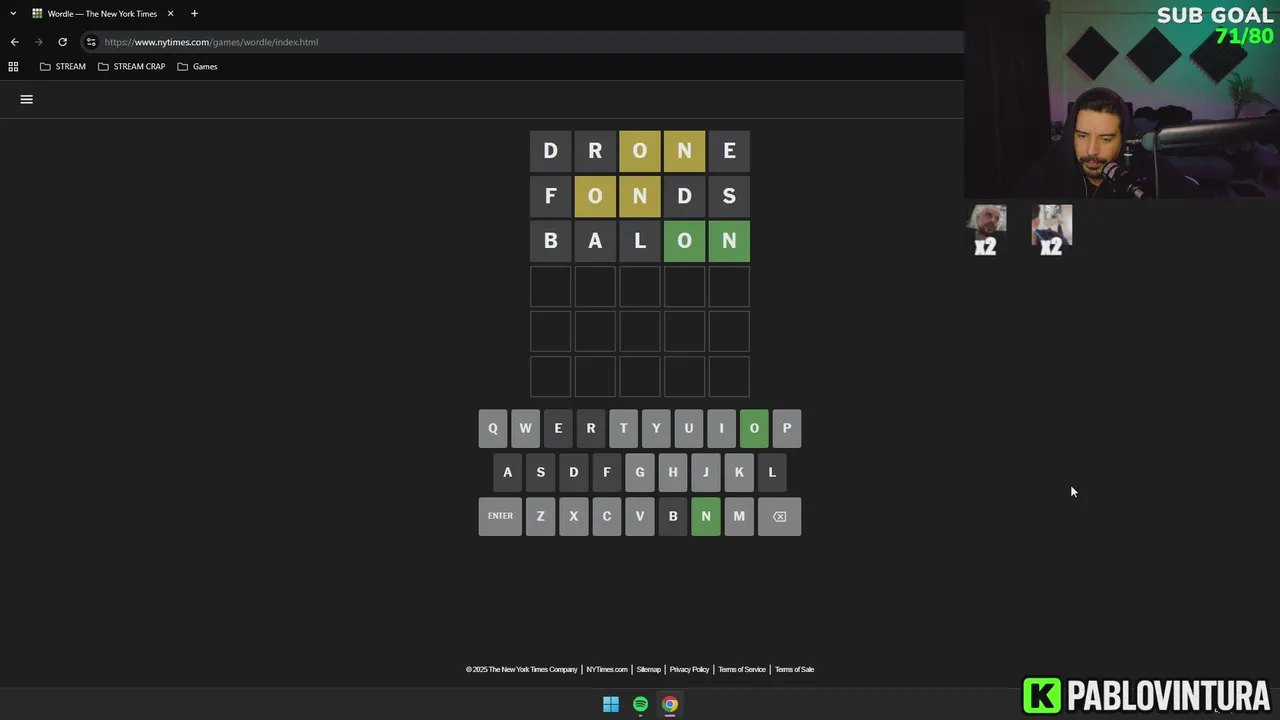Tap the F key on keyboard

[x=606, y=472]
